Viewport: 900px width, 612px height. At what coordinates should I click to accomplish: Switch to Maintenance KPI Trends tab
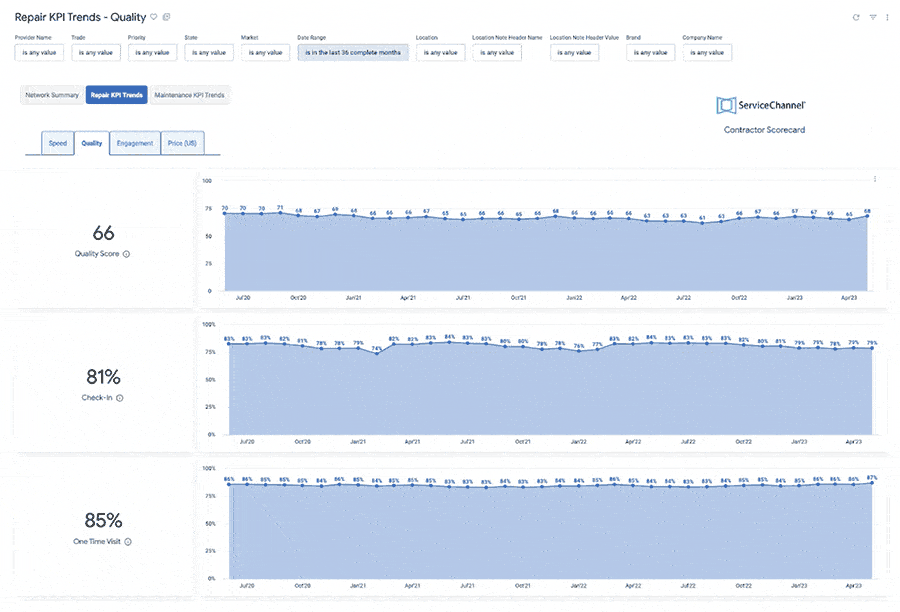(190, 95)
